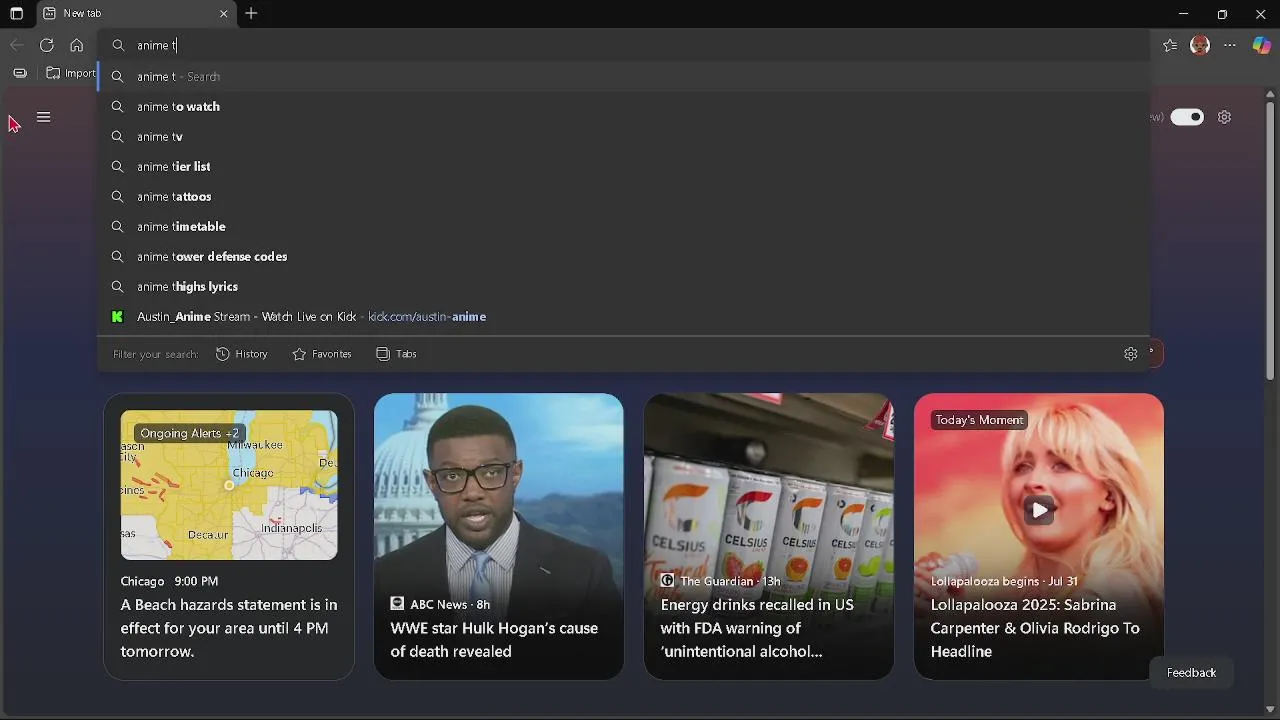Click the Favorites star filter icon
The height and width of the screenshot is (720, 1280).
[299, 354]
